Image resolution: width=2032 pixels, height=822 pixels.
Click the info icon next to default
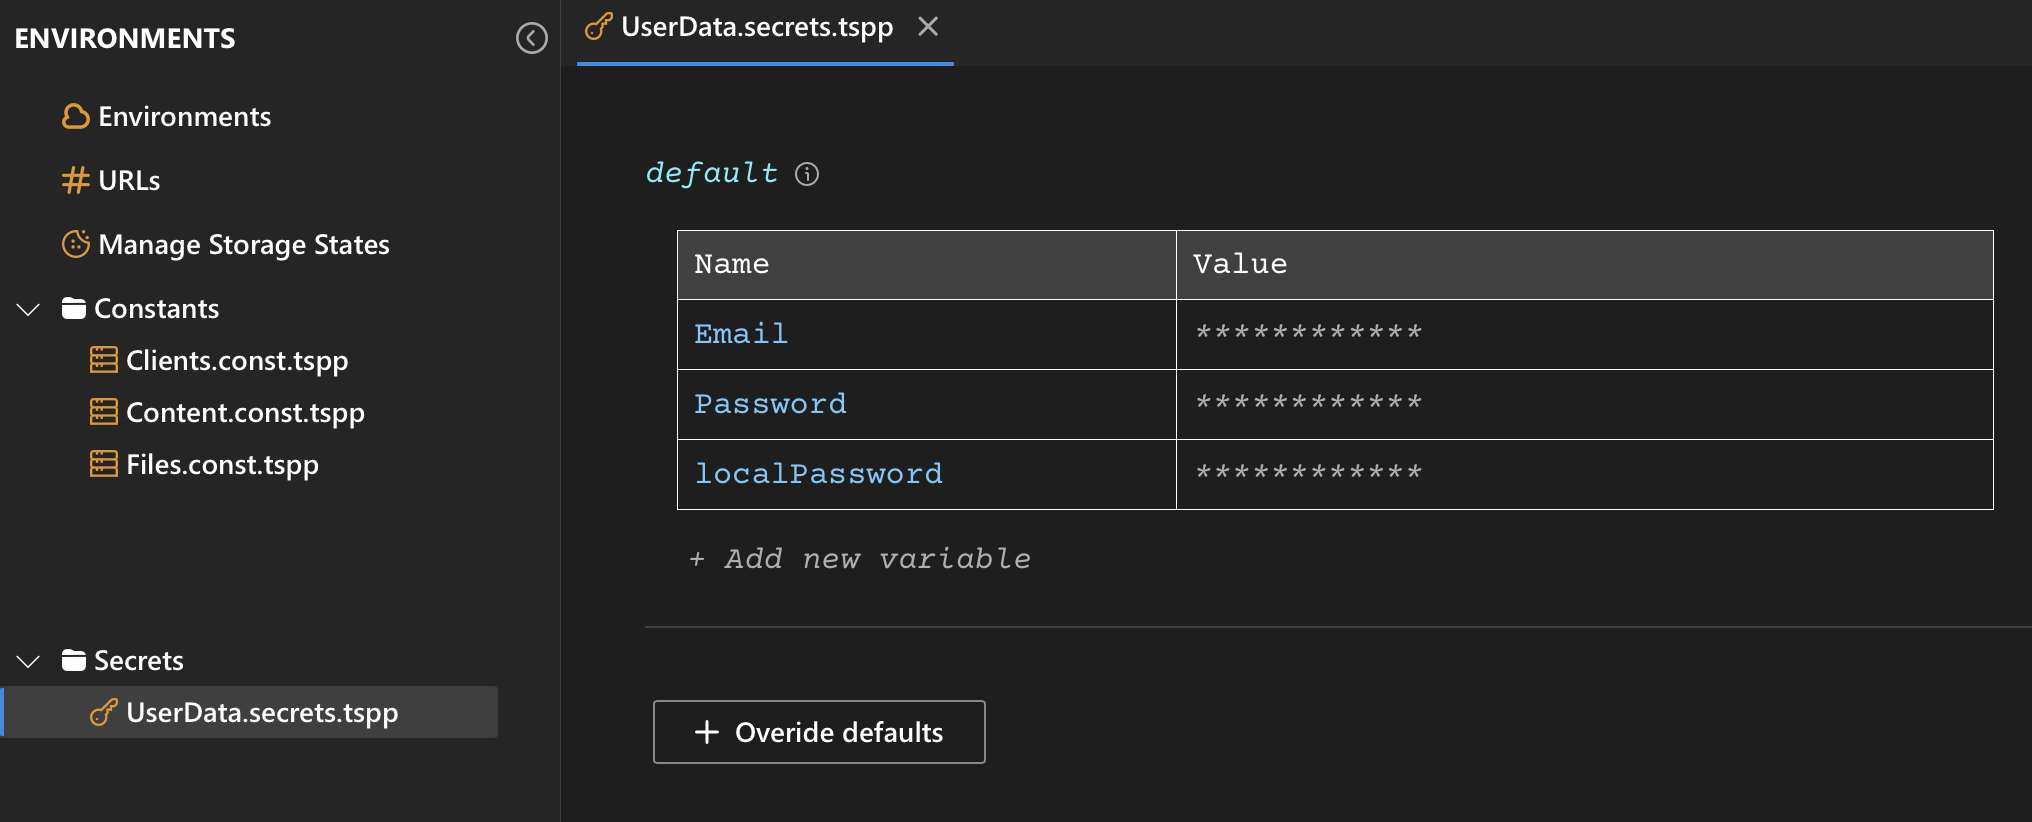(x=807, y=174)
